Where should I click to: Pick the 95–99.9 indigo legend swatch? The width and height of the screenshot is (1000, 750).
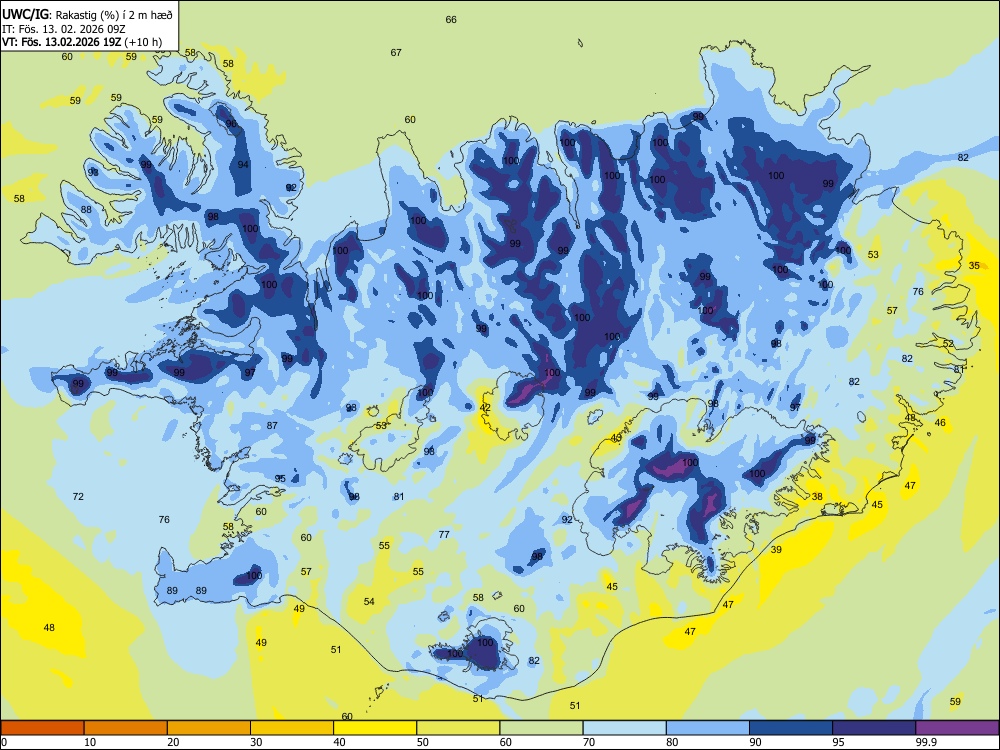(874, 728)
